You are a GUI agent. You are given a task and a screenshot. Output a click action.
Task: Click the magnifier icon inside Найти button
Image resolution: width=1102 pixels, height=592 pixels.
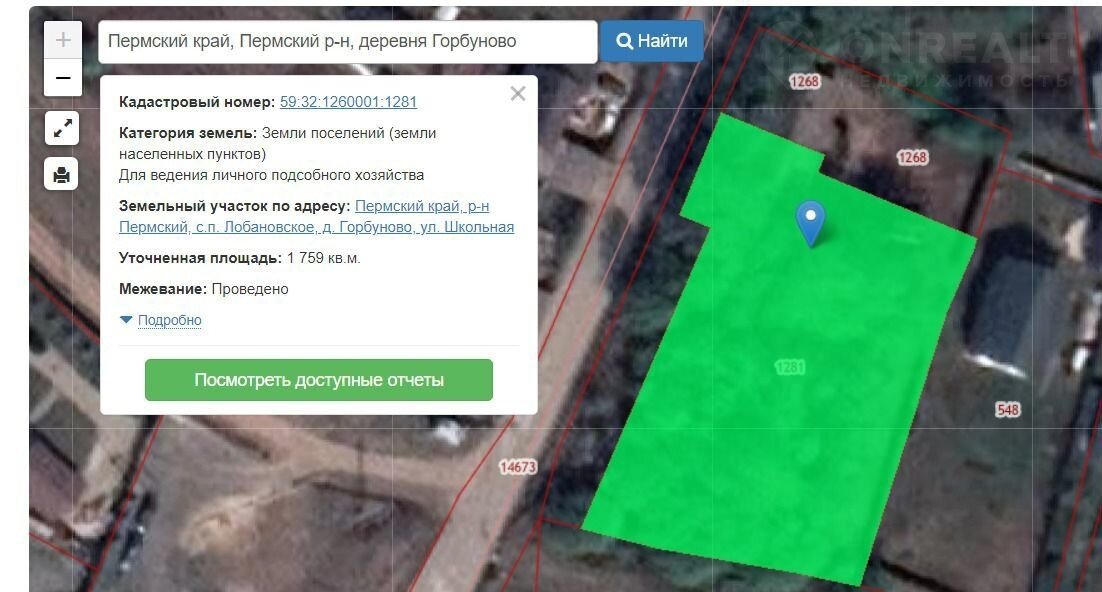click(625, 41)
